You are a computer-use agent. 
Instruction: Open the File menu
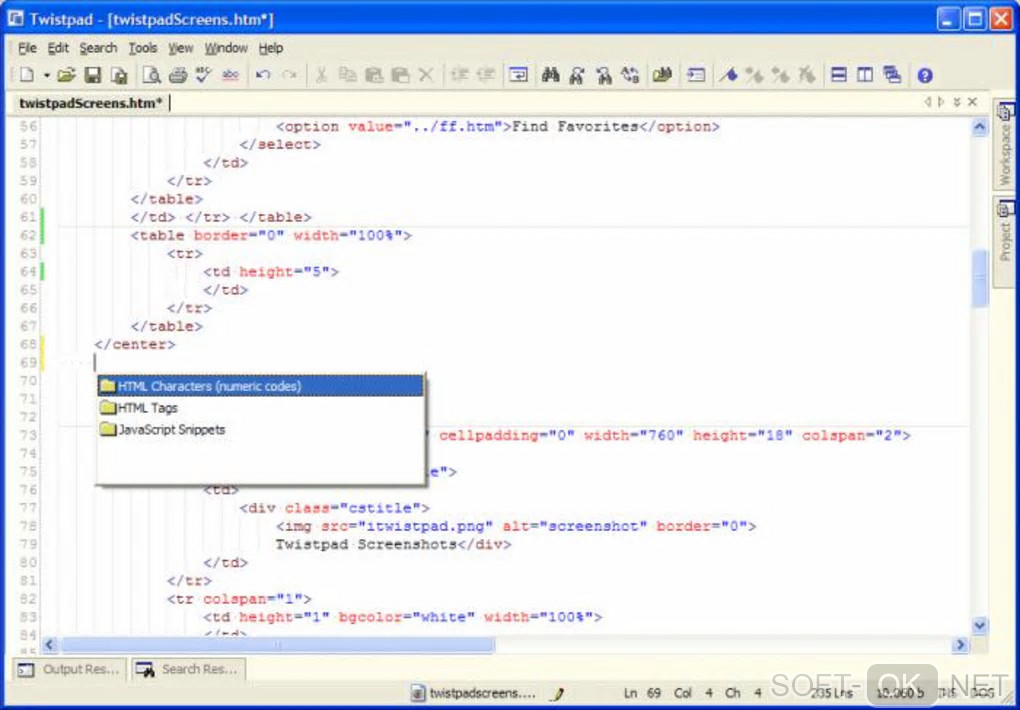(x=27, y=48)
